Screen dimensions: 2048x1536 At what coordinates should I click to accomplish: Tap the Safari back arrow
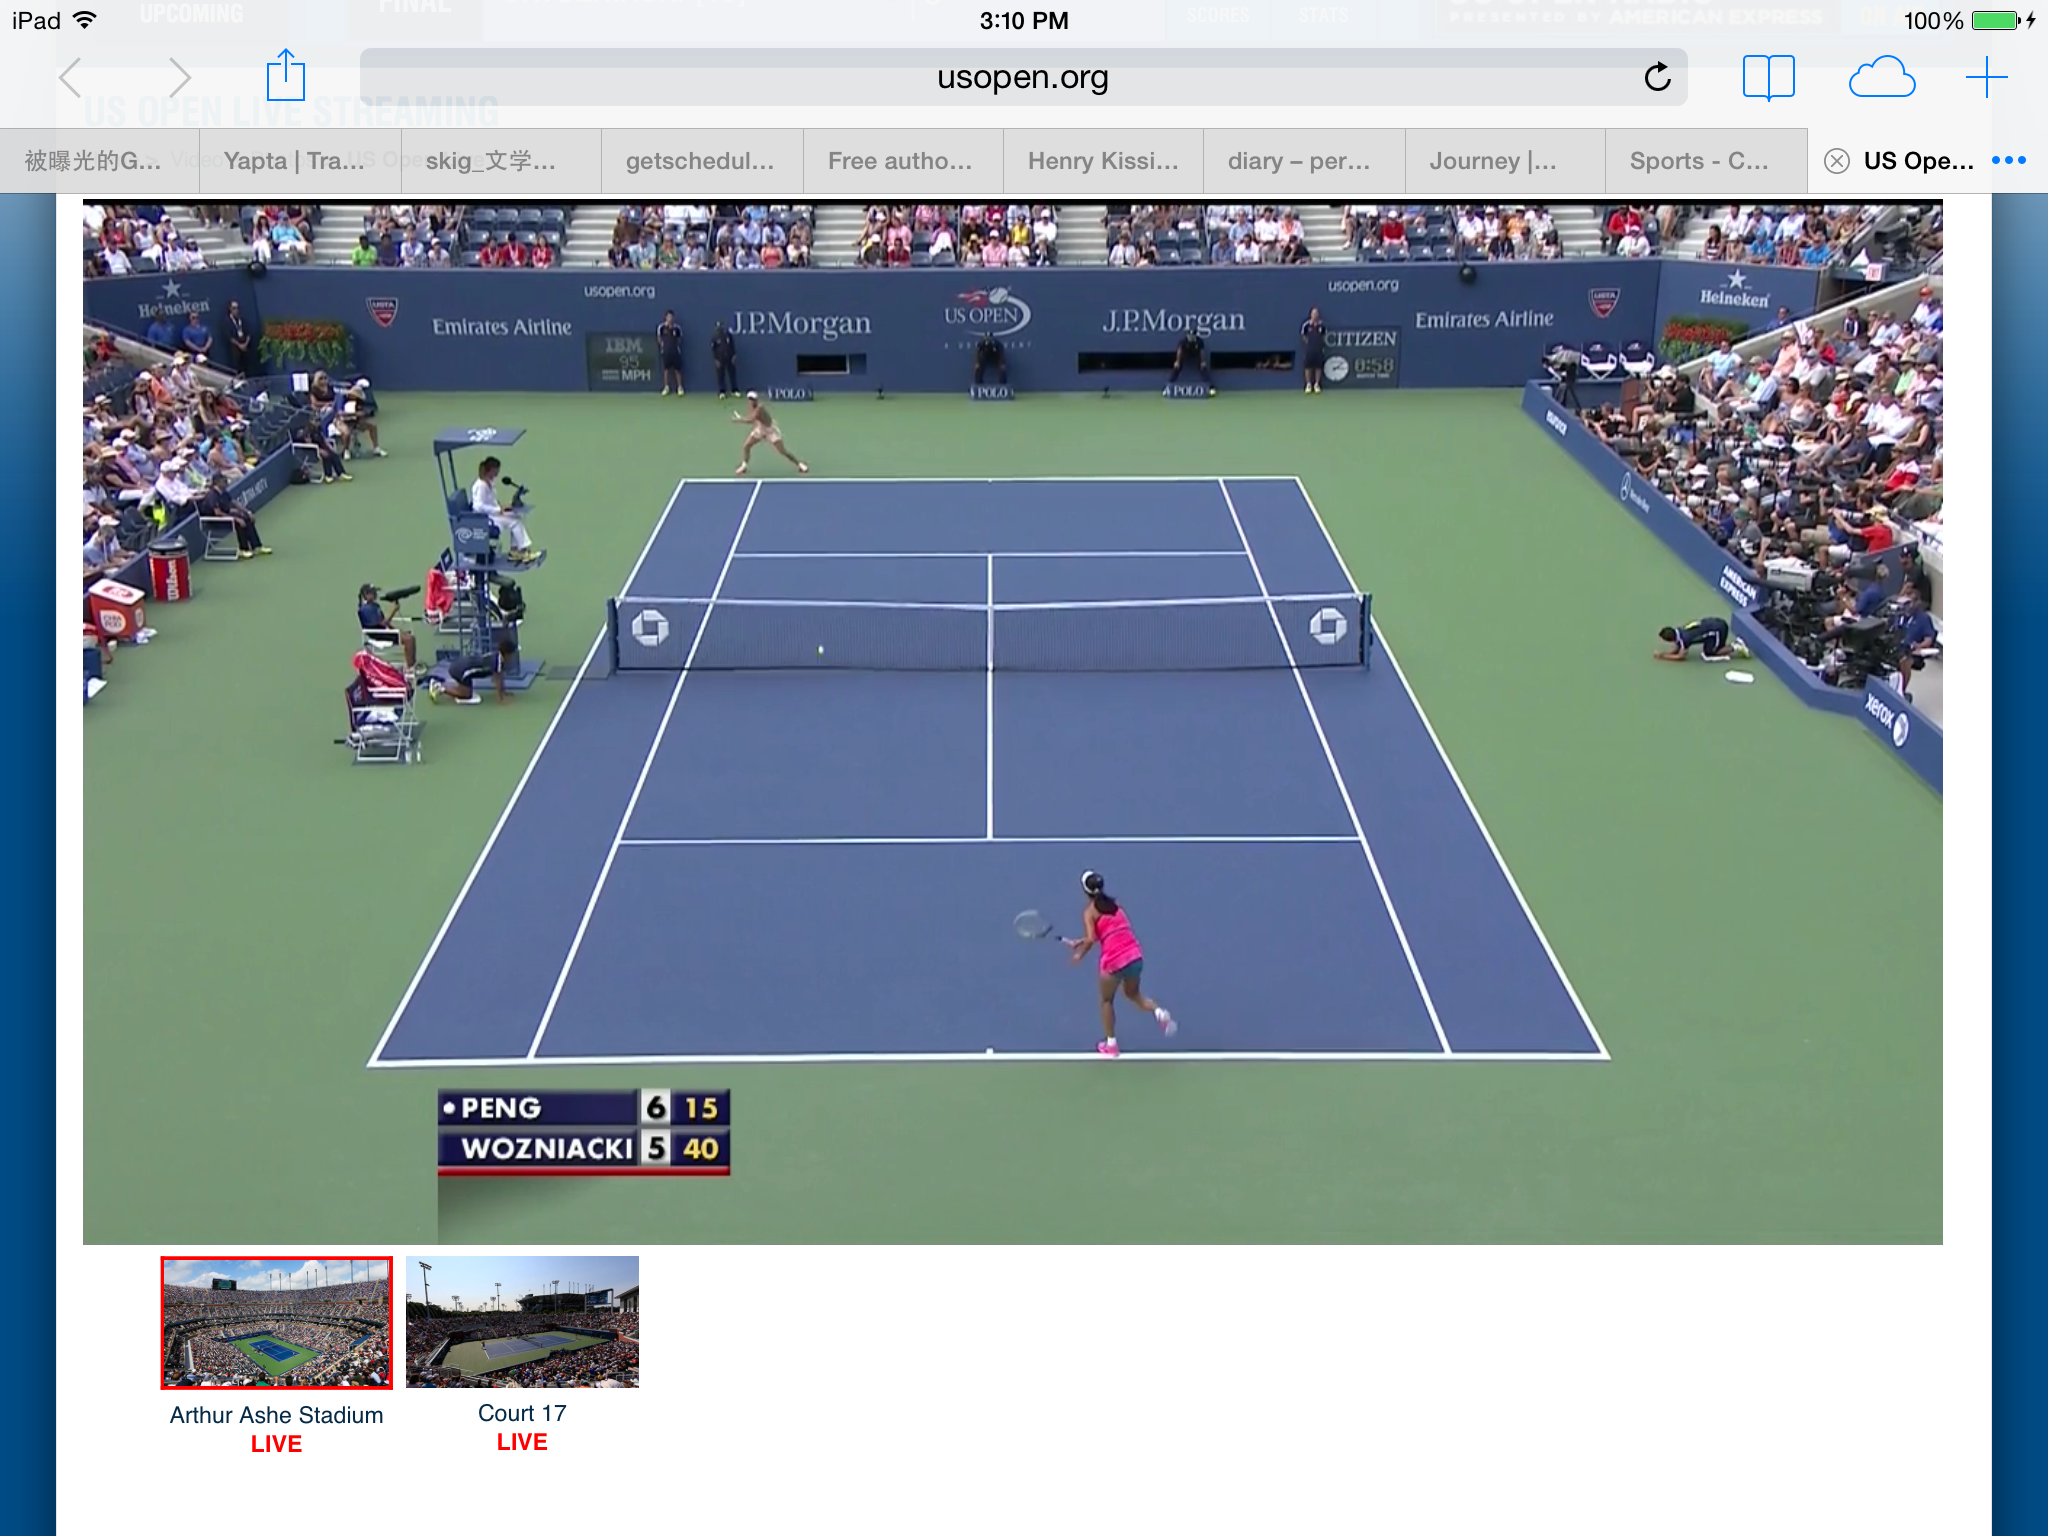pos(70,77)
